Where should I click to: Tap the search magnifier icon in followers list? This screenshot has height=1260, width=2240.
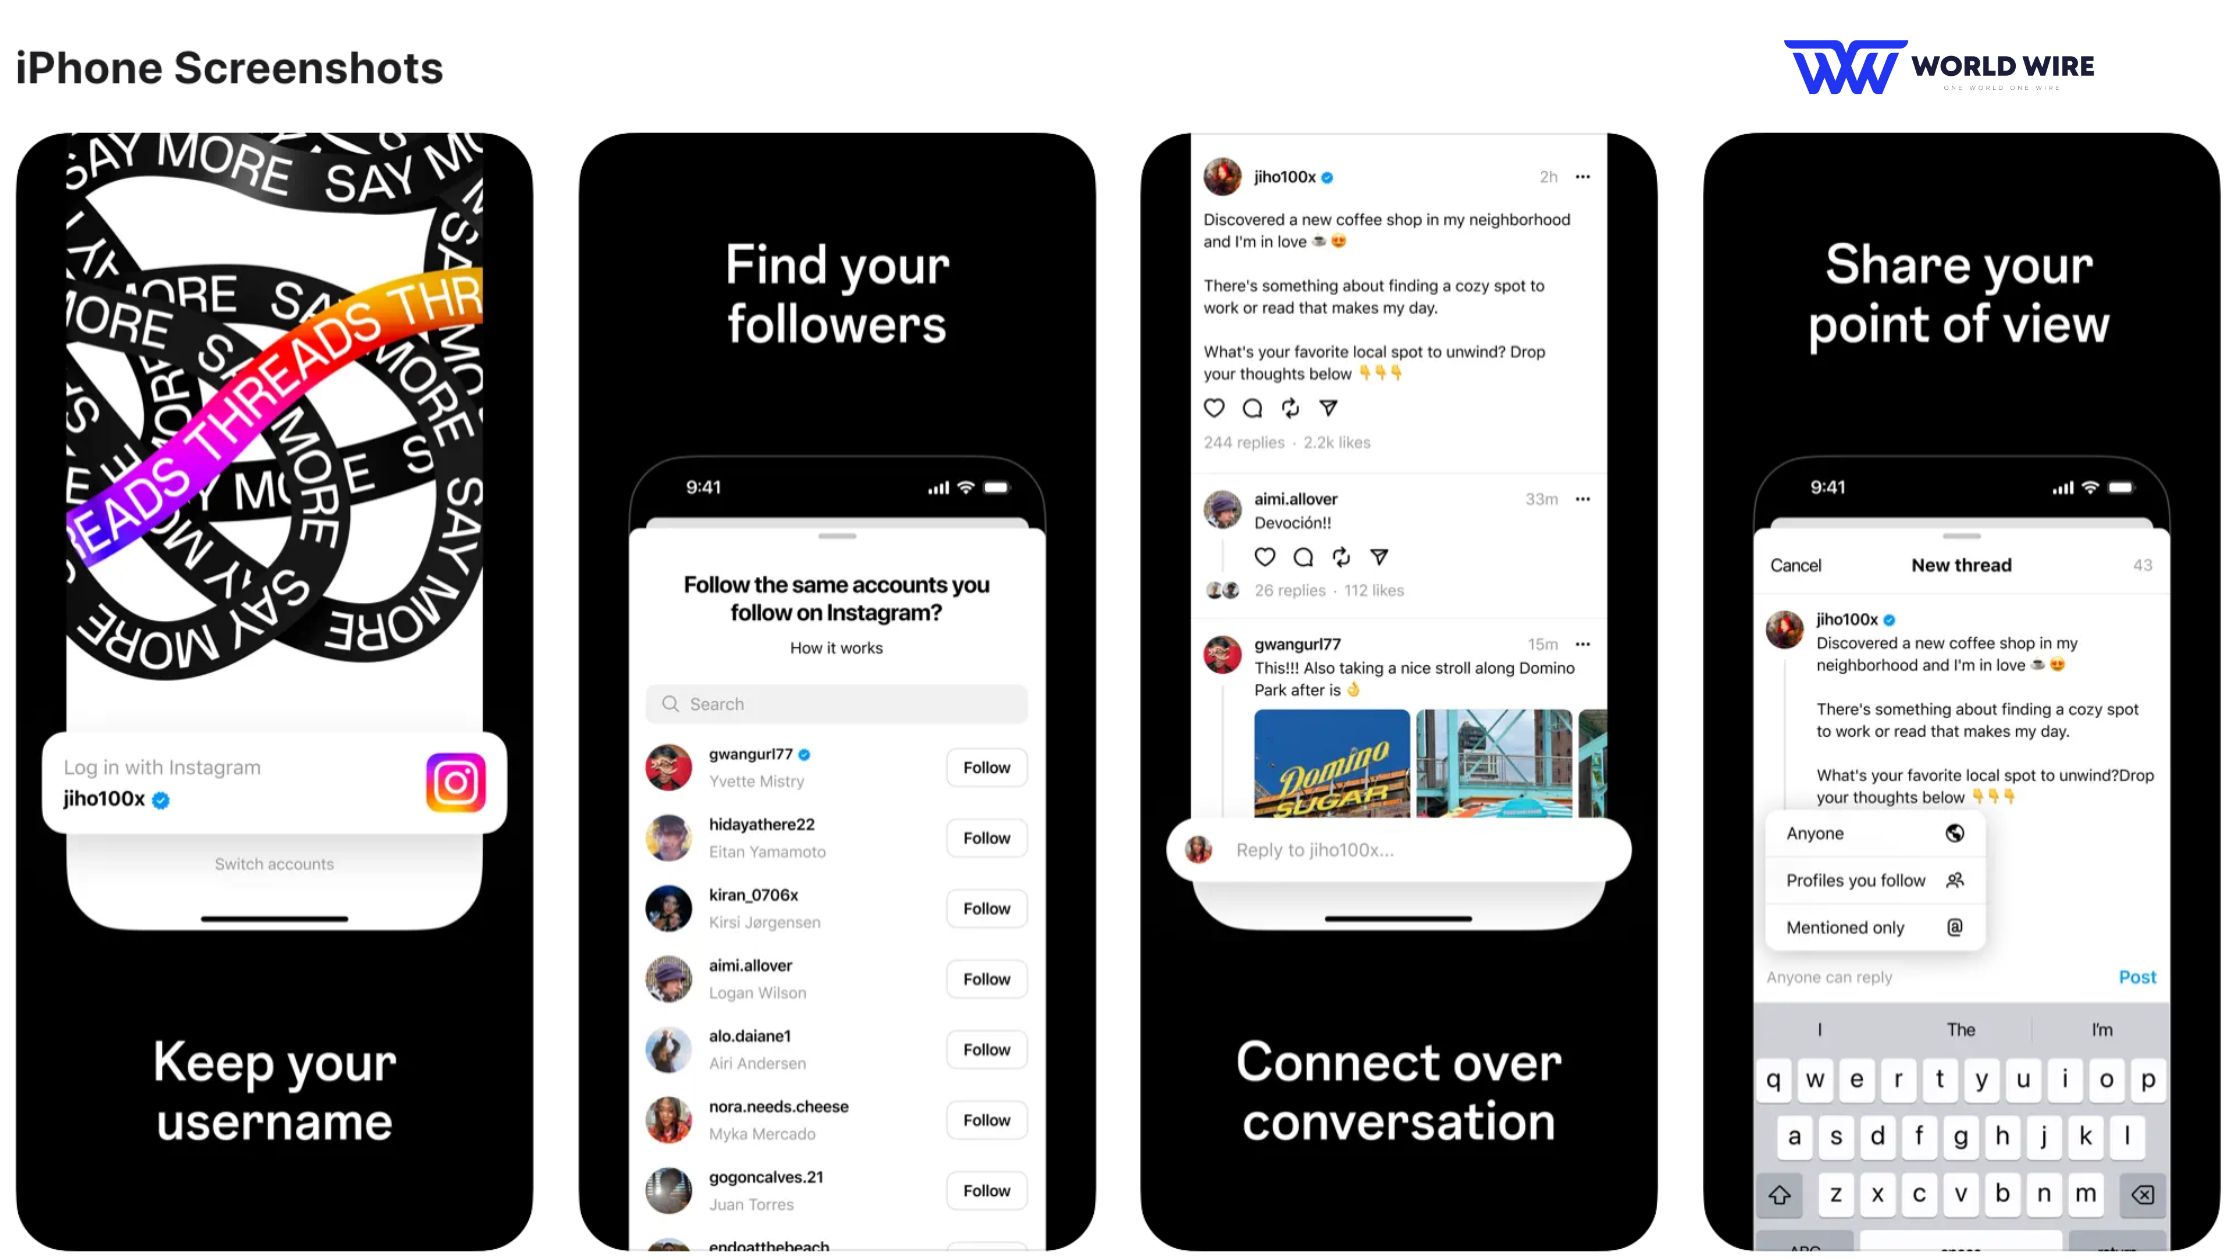669,703
